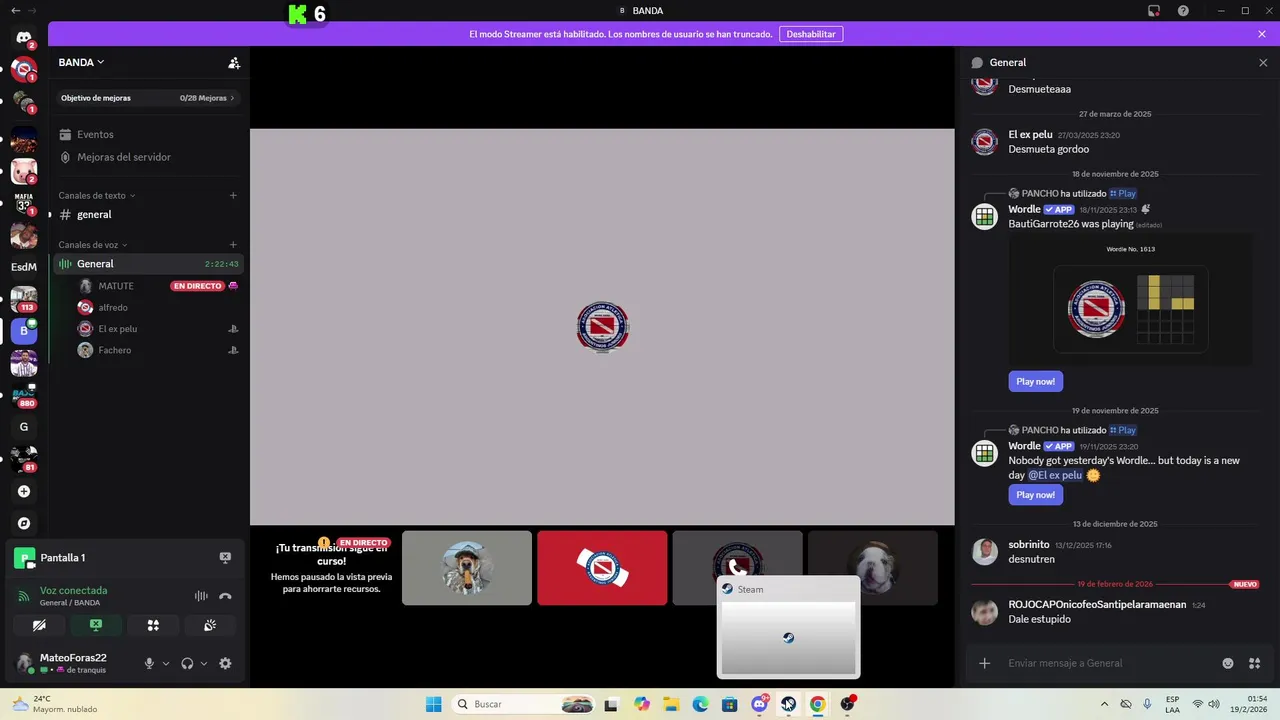Open the EsdM server
The height and width of the screenshot is (720, 1280).
point(24,267)
